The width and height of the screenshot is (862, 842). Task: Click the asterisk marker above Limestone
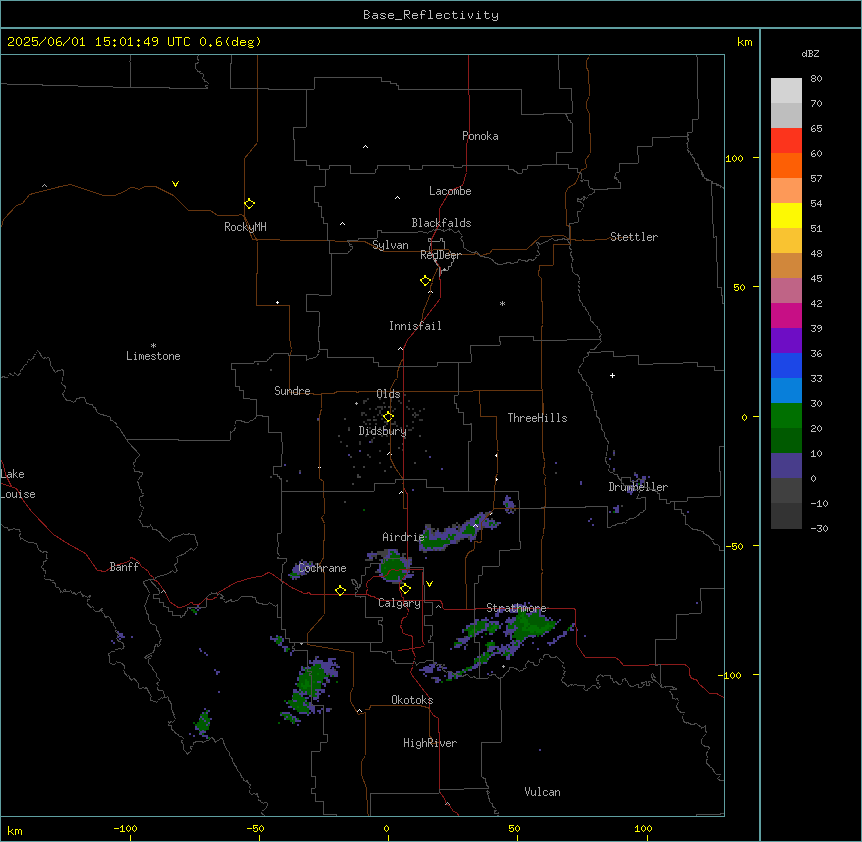pos(153,346)
